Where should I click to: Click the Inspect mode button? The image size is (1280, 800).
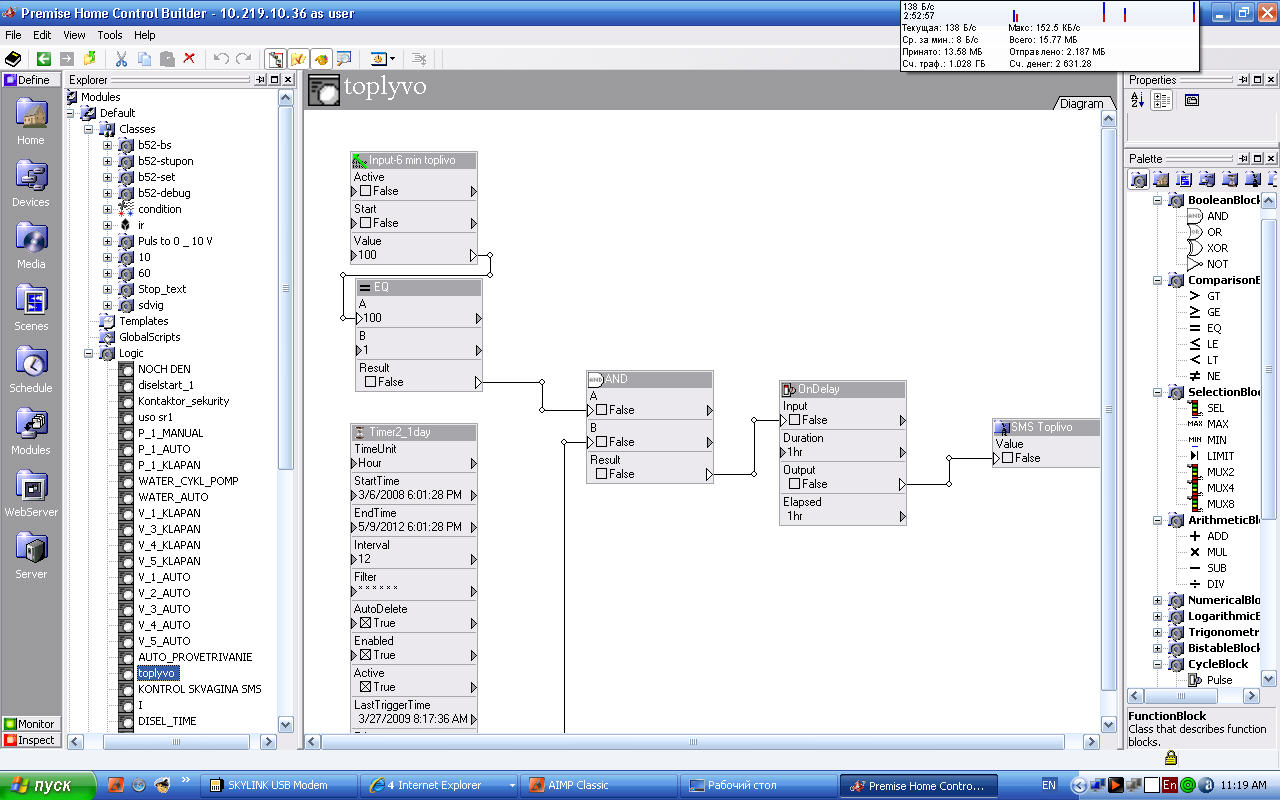[29, 740]
